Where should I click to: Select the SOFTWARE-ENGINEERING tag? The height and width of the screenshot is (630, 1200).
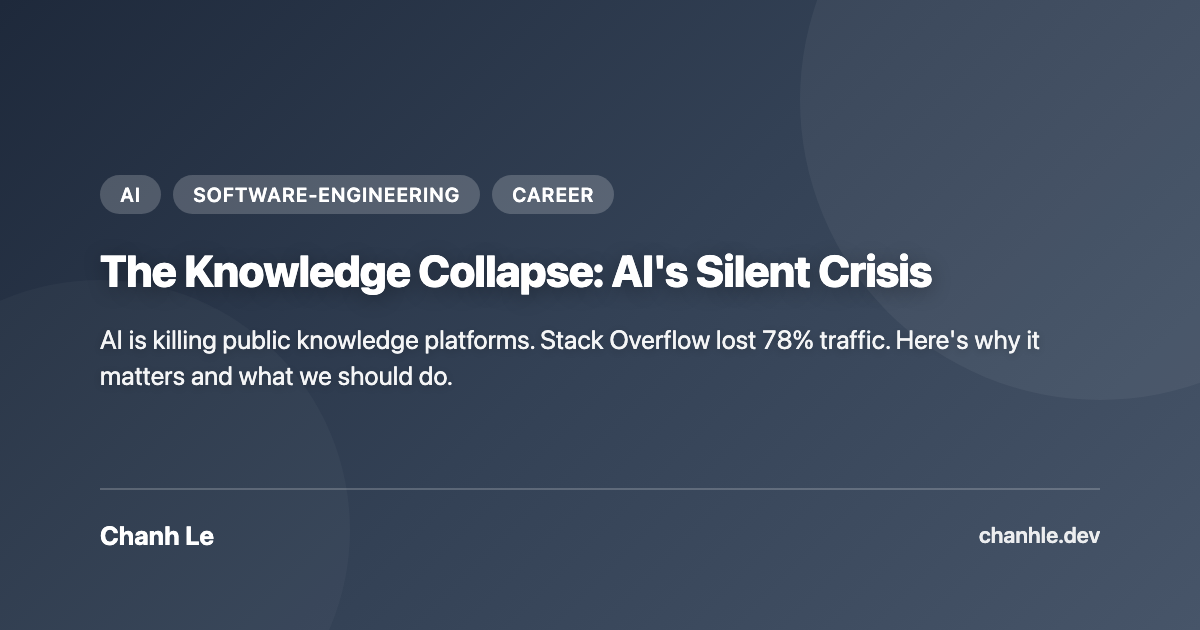[x=326, y=195]
